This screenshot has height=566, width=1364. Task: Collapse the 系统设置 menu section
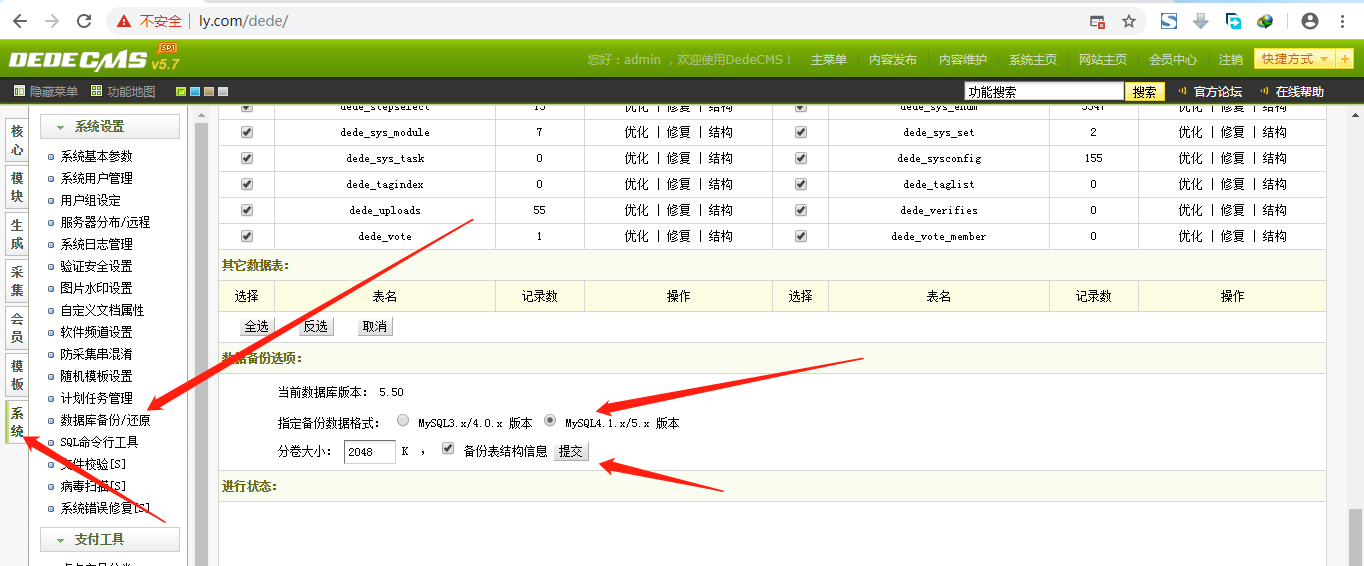[x=110, y=127]
